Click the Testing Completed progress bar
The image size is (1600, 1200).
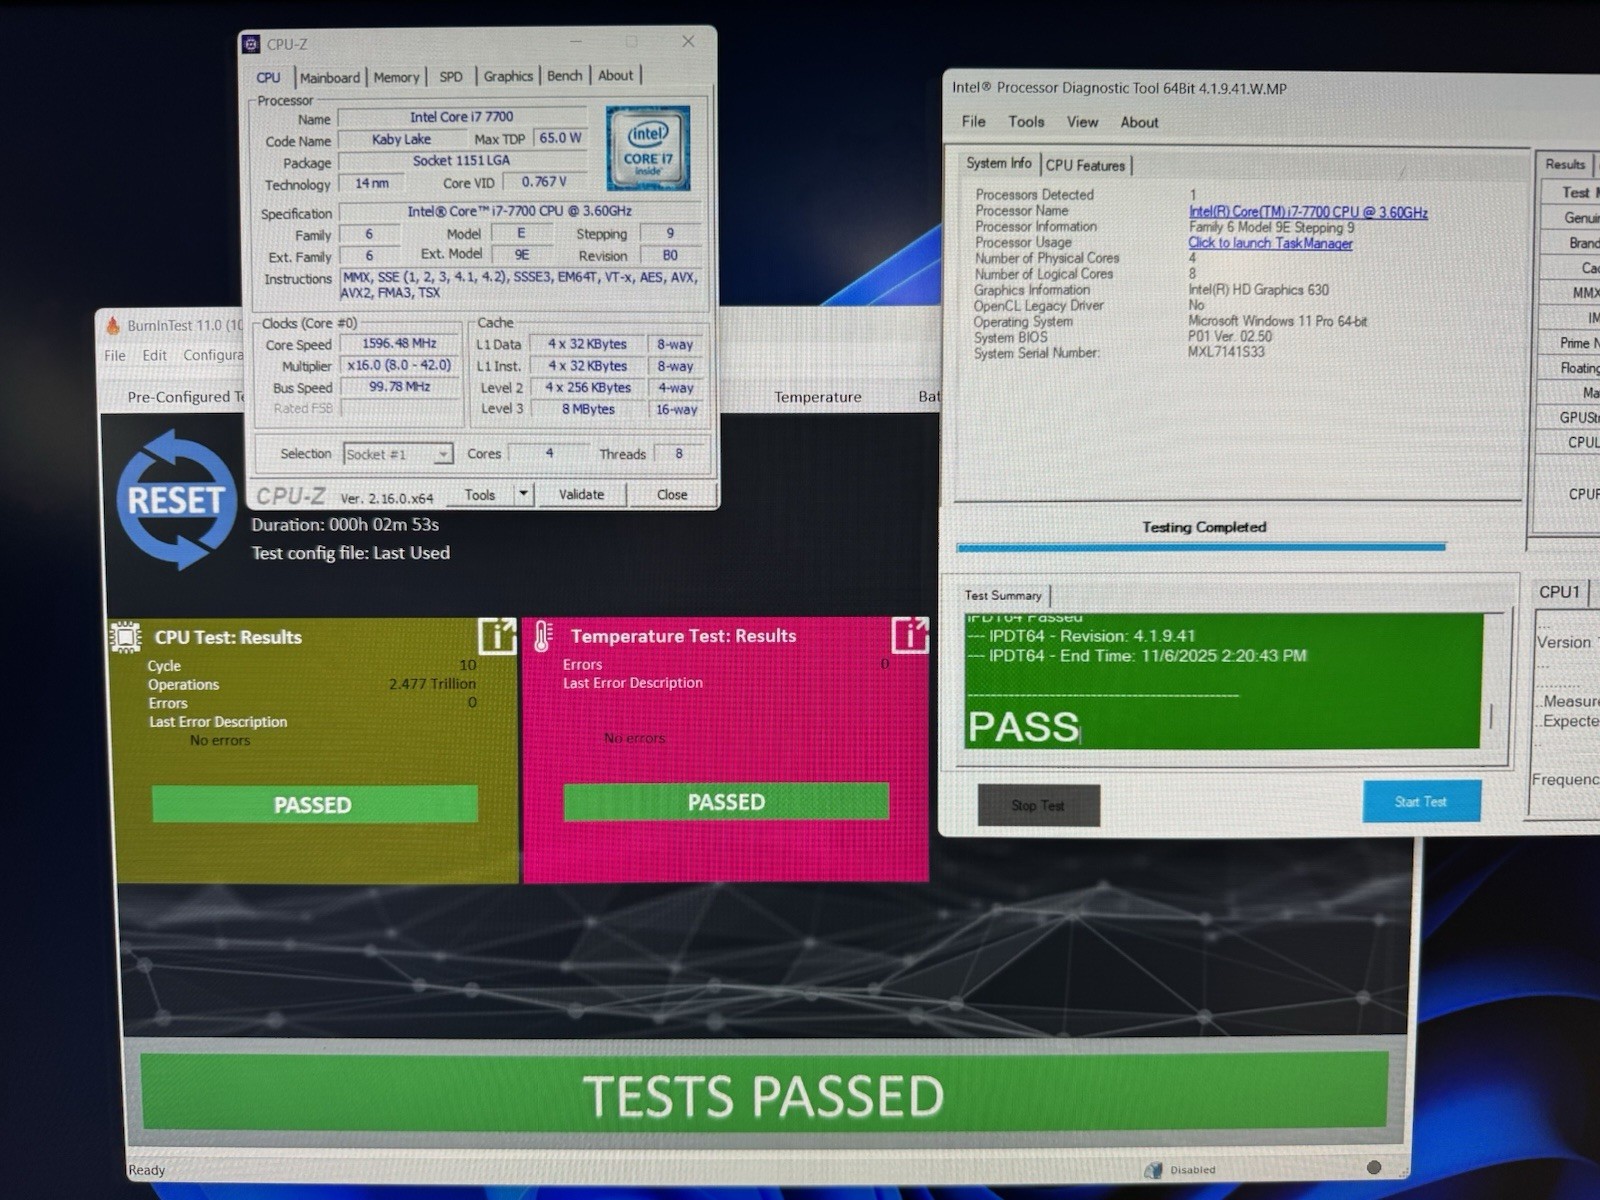1201,547
